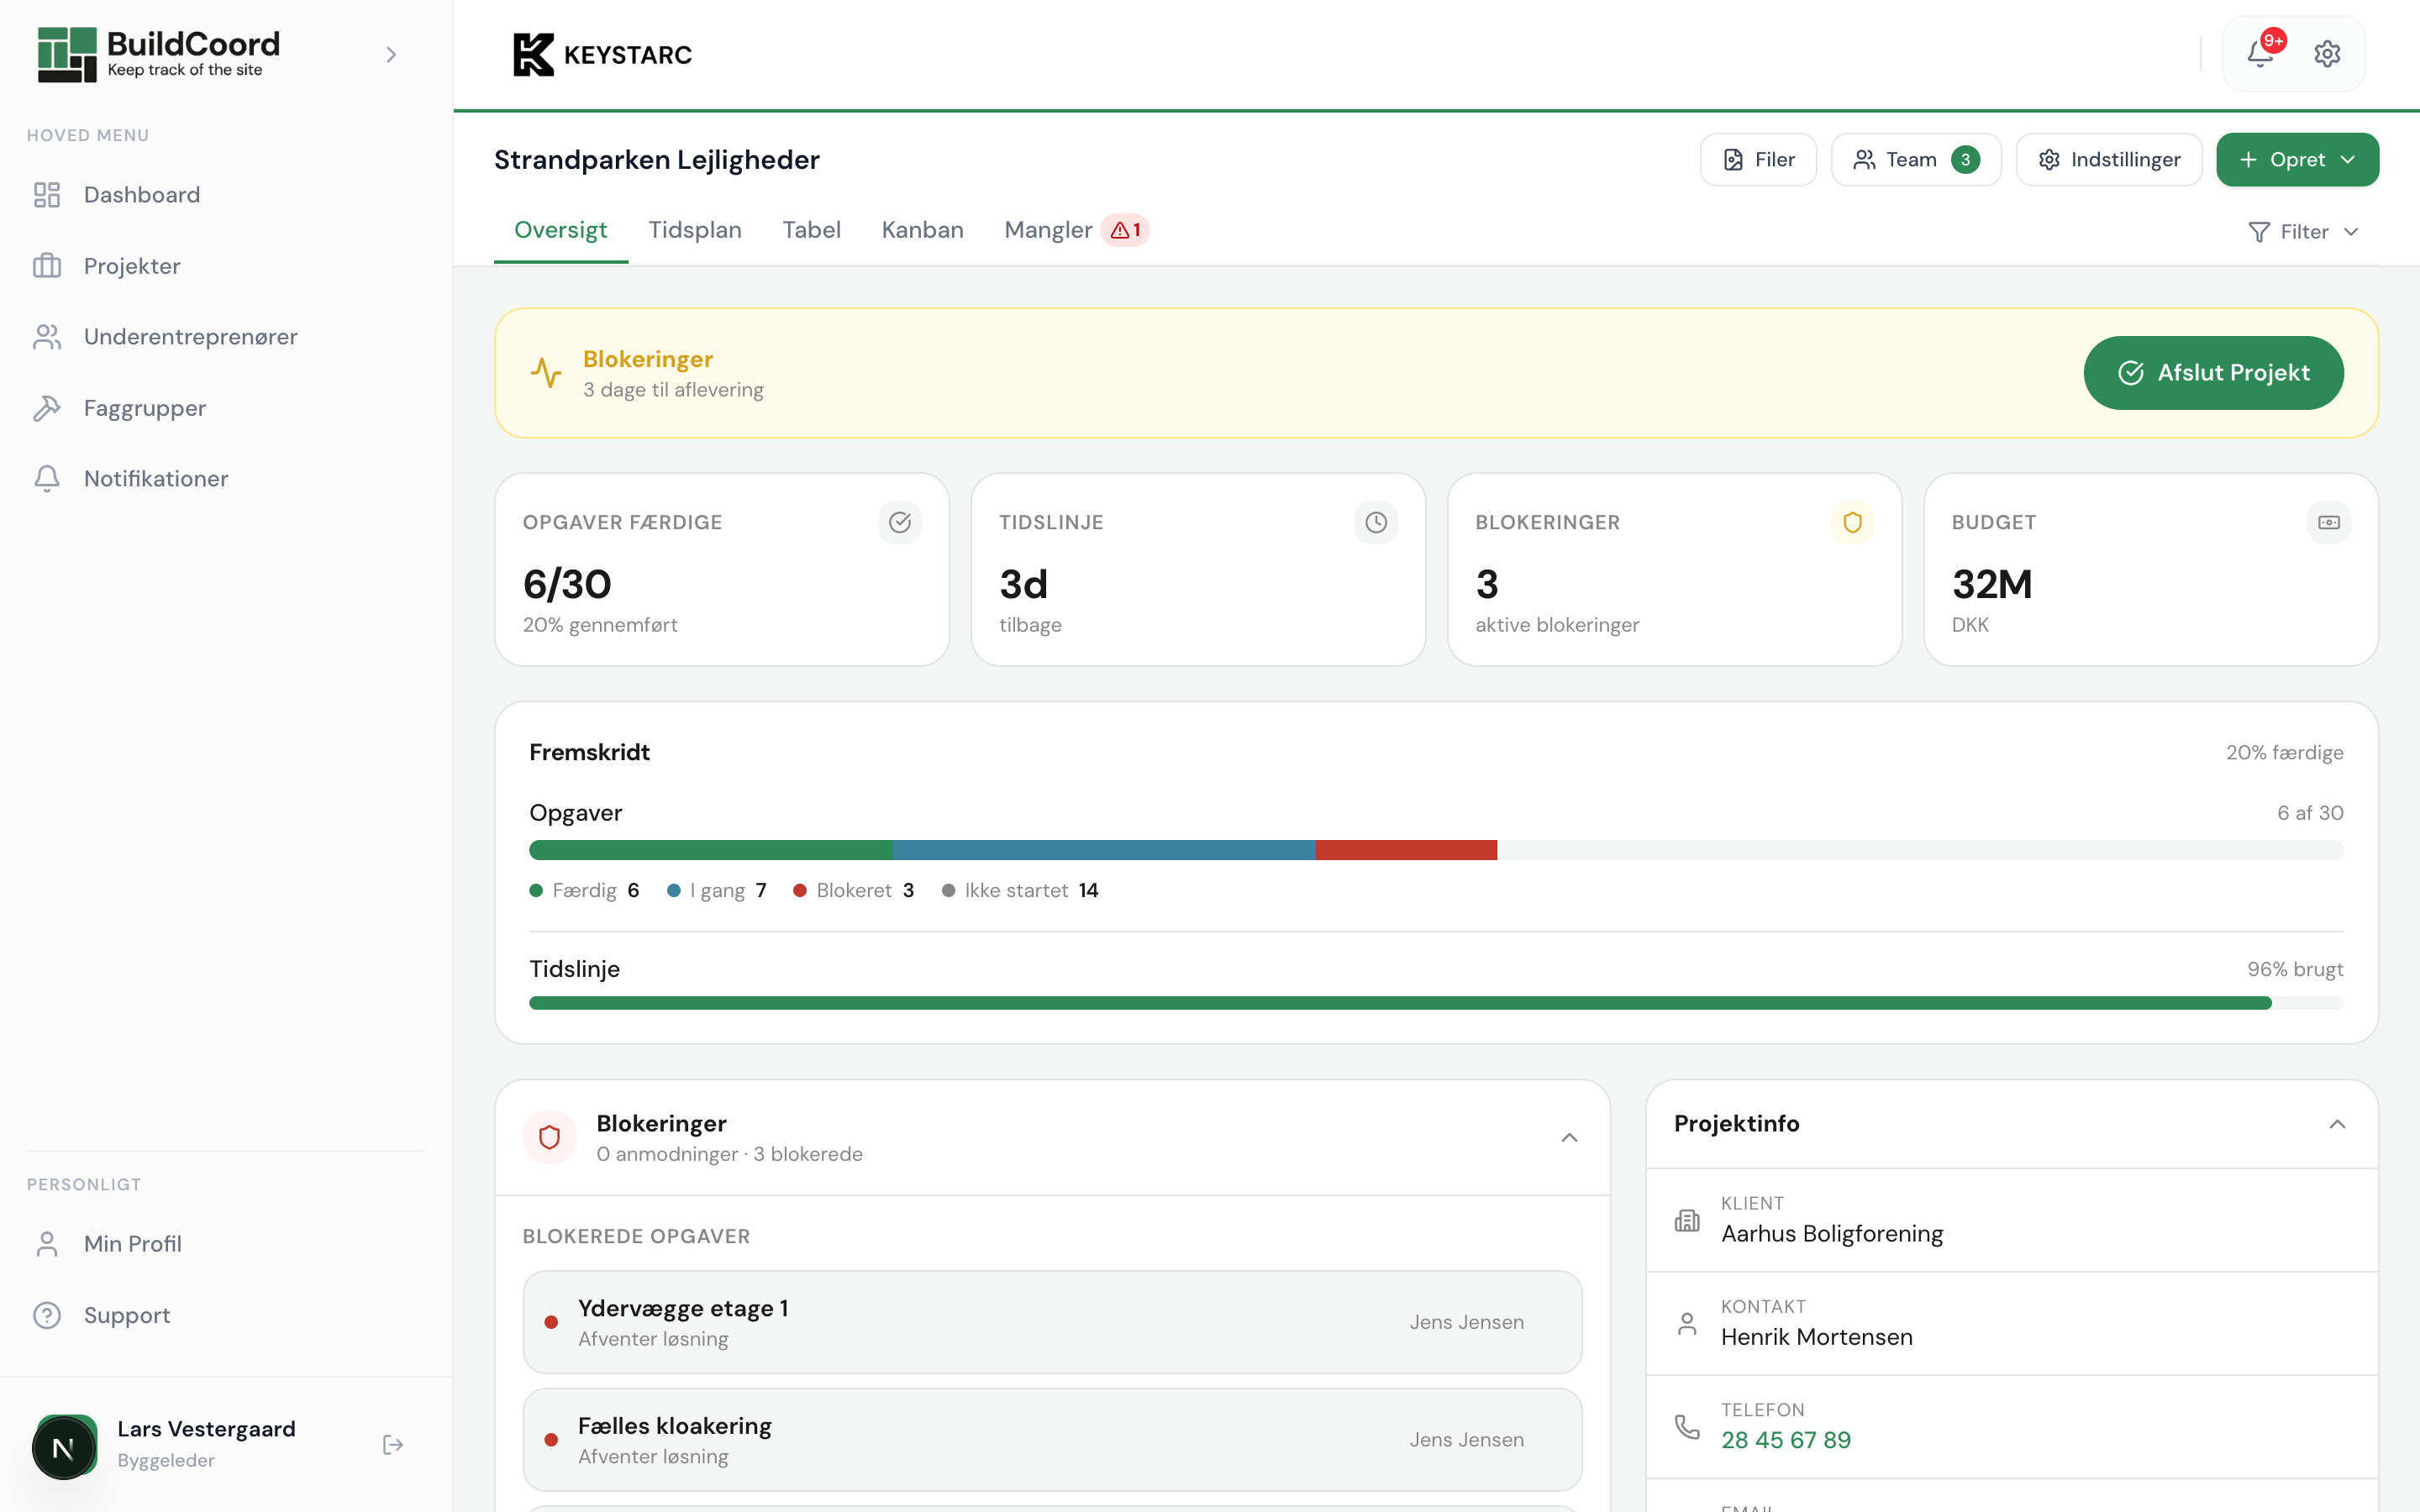Collapse the sidebar with the chevron arrow

tap(391, 54)
